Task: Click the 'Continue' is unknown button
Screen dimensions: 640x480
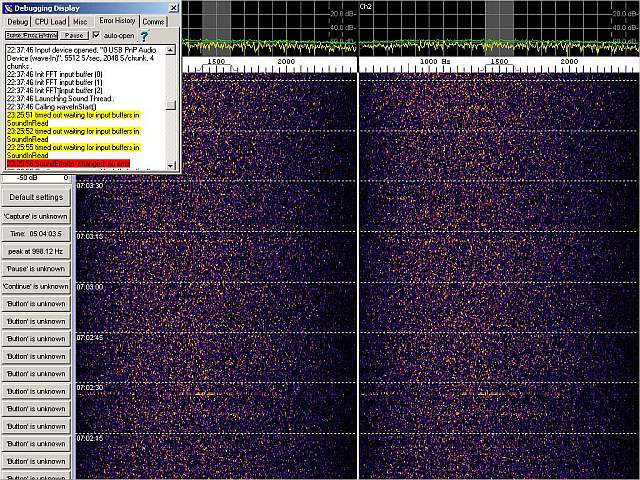Action: [x=36, y=286]
